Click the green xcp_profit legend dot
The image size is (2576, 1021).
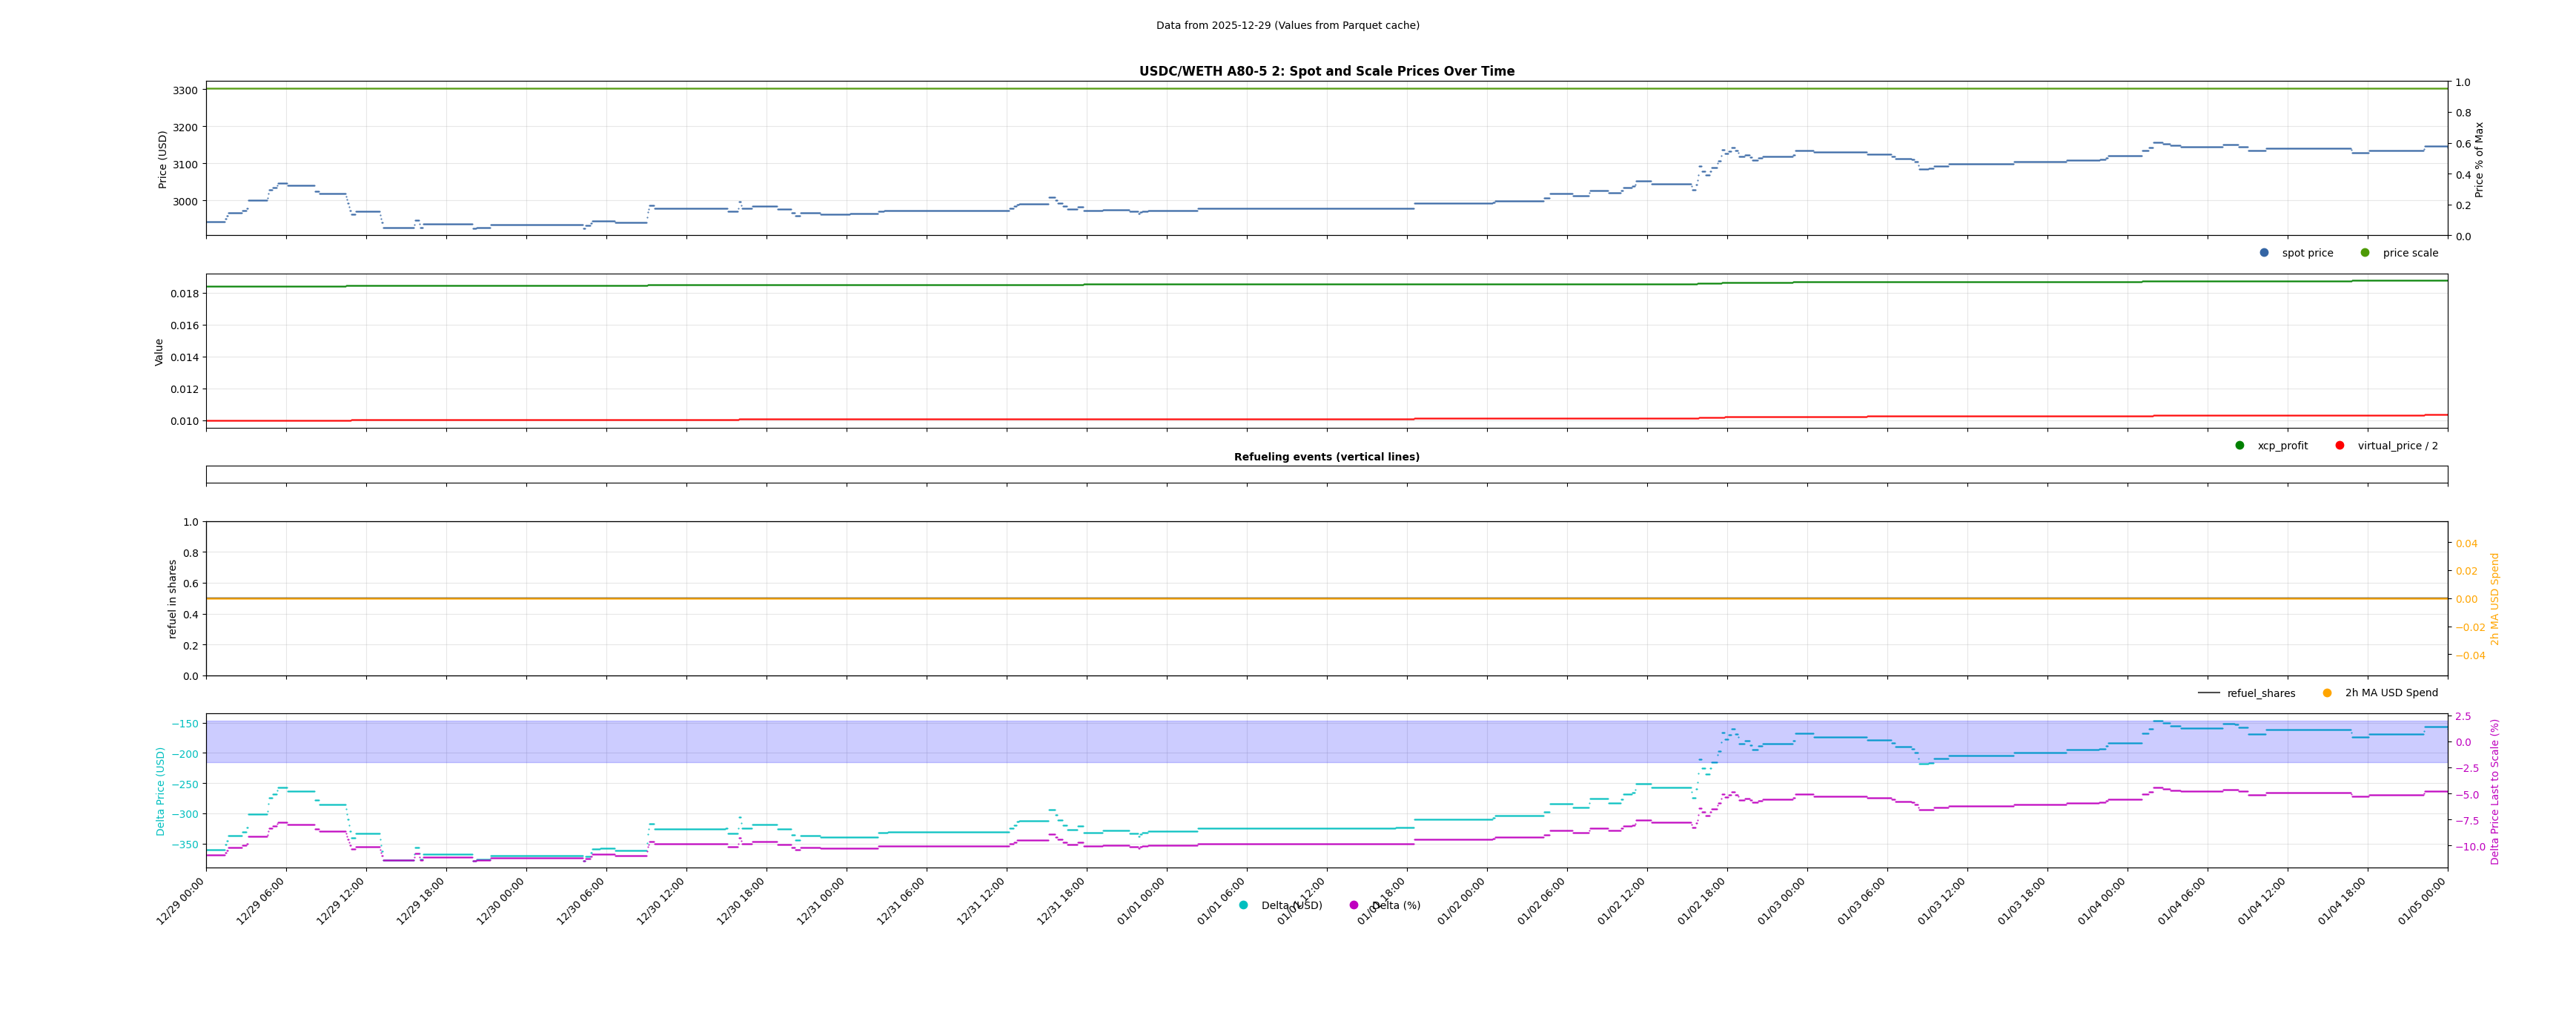2240,446
